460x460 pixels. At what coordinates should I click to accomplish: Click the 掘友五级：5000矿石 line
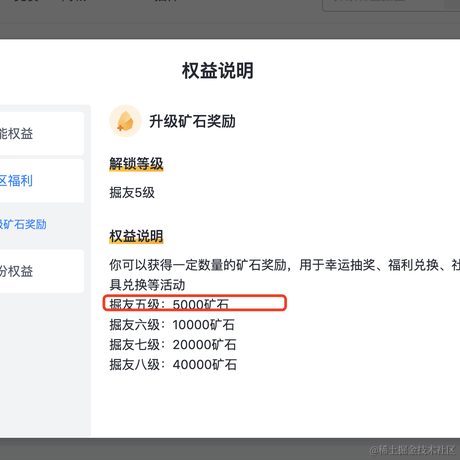click(x=169, y=304)
